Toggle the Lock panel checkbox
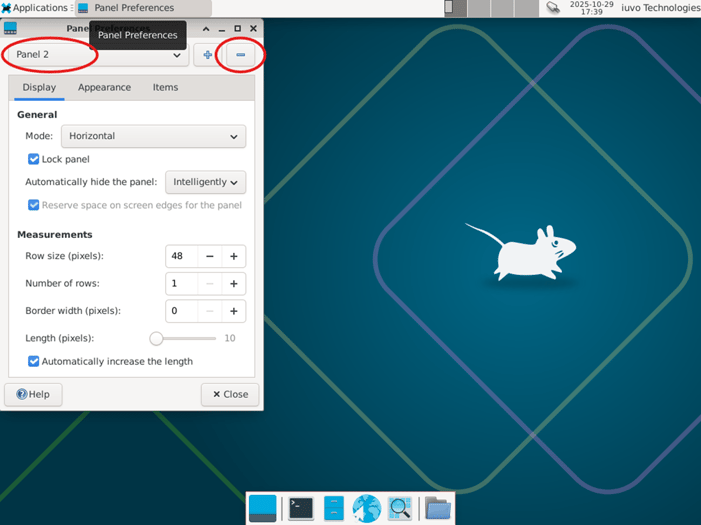The width and height of the screenshot is (701, 525). [x=34, y=159]
